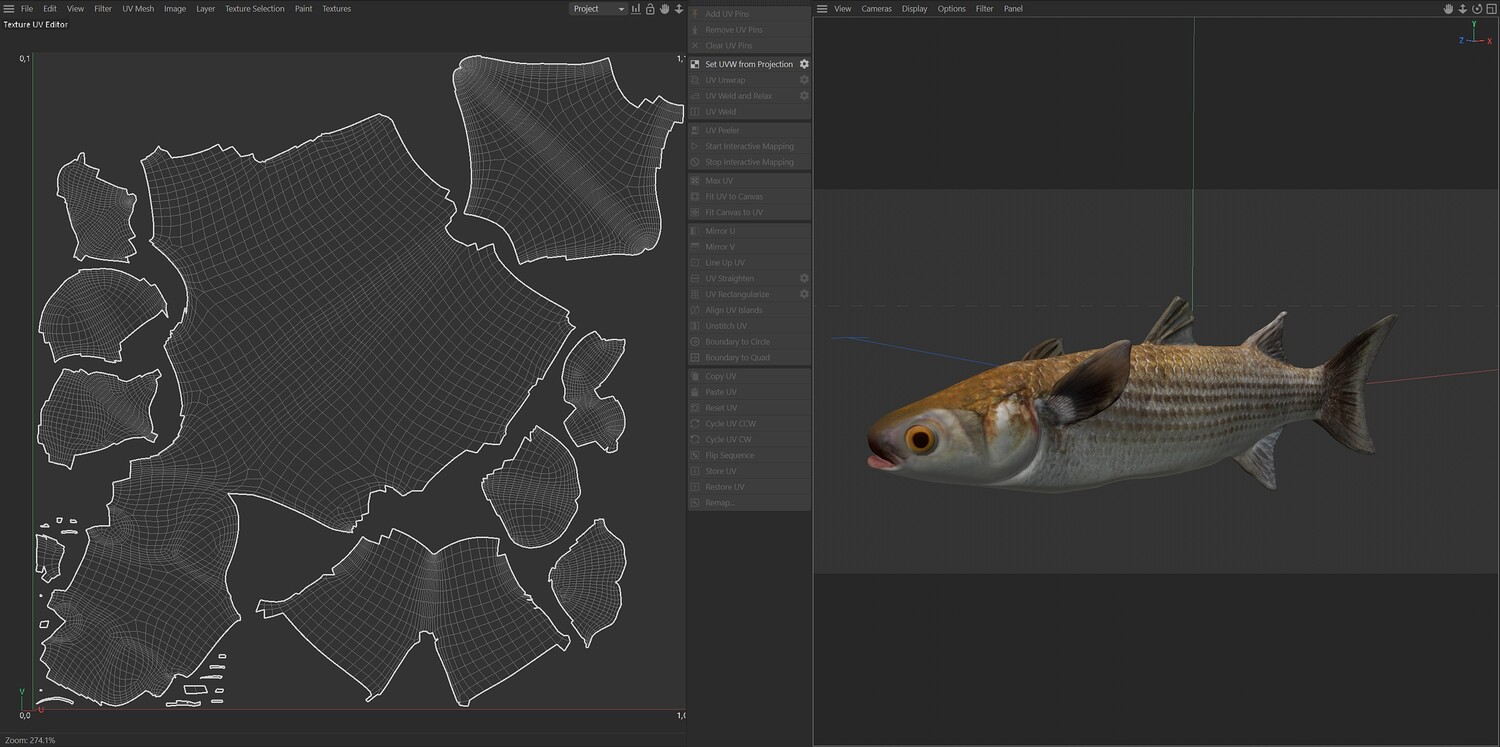The width and height of the screenshot is (1500, 747).
Task: Open the Project dropdown
Action: coord(598,9)
